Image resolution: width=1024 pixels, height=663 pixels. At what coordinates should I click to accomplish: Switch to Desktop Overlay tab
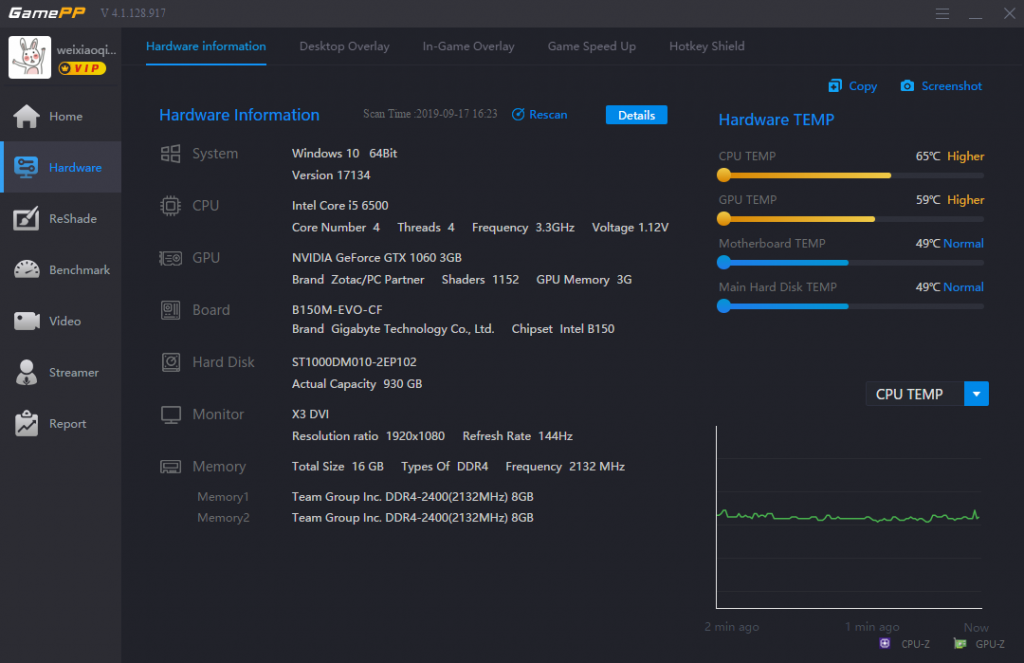tap(344, 46)
